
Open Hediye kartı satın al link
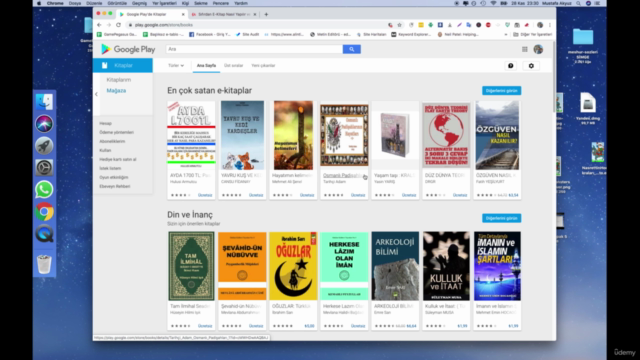click(118, 159)
